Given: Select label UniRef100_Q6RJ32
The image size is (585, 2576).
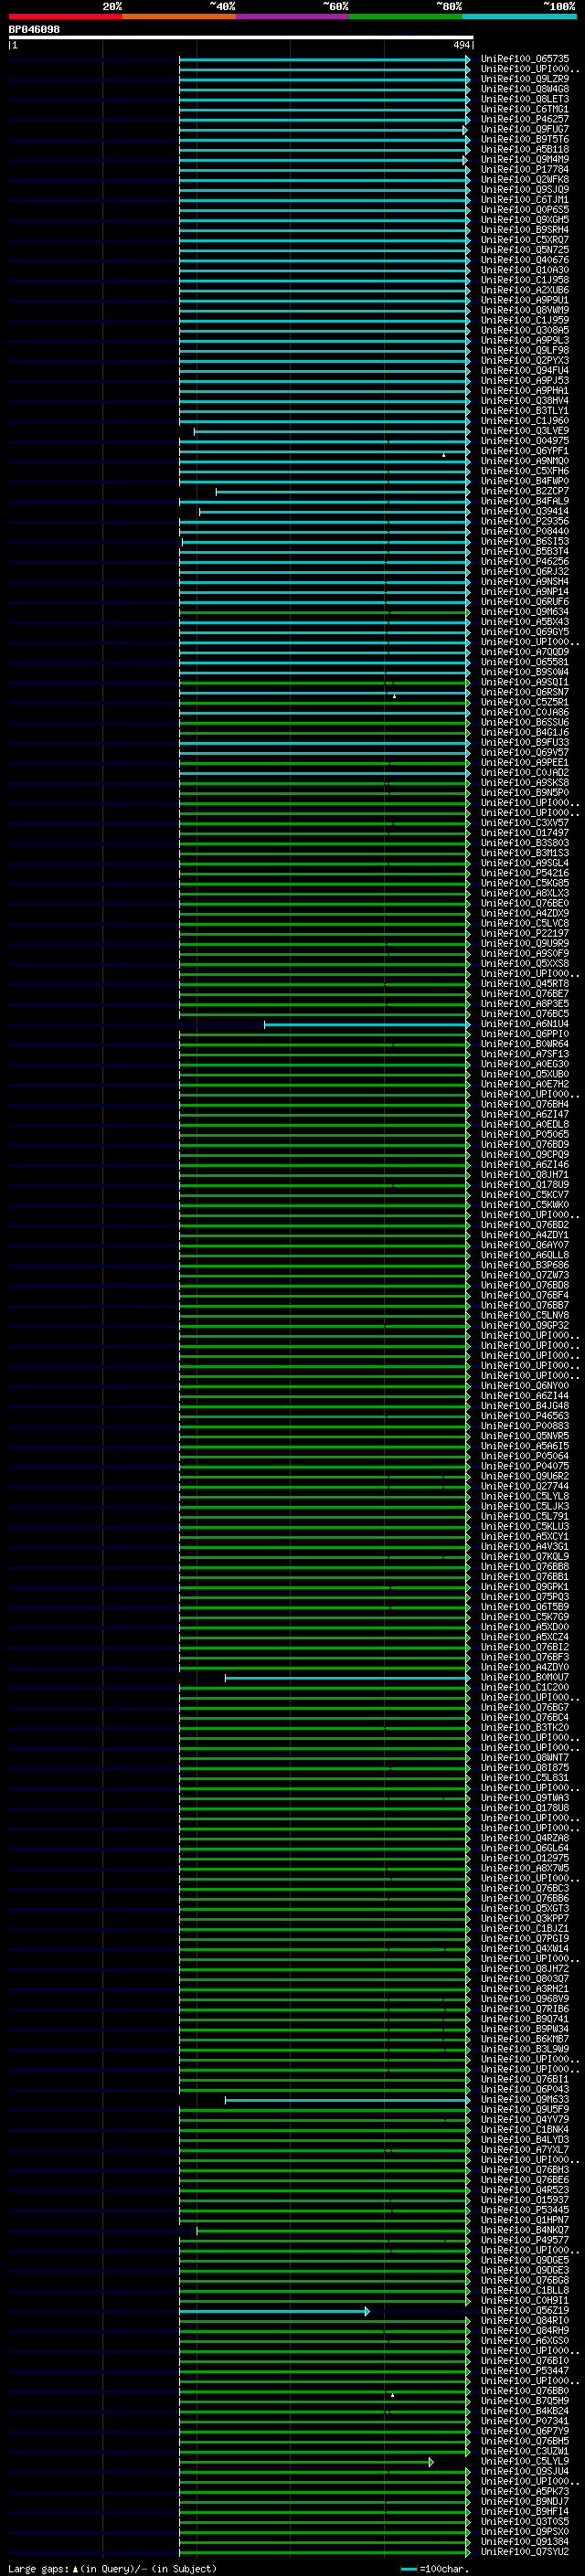Looking at the screenshot, I should pos(524,572).
